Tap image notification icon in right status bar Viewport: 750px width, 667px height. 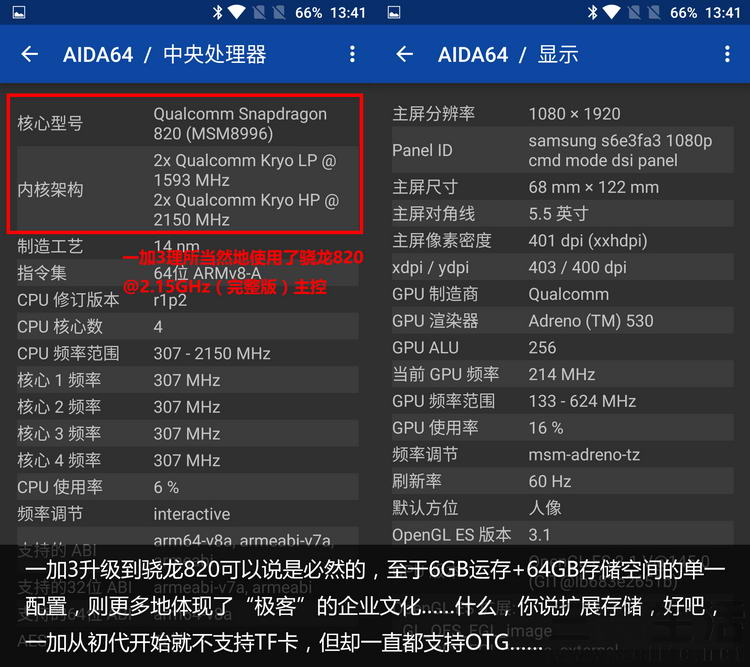[394, 12]
